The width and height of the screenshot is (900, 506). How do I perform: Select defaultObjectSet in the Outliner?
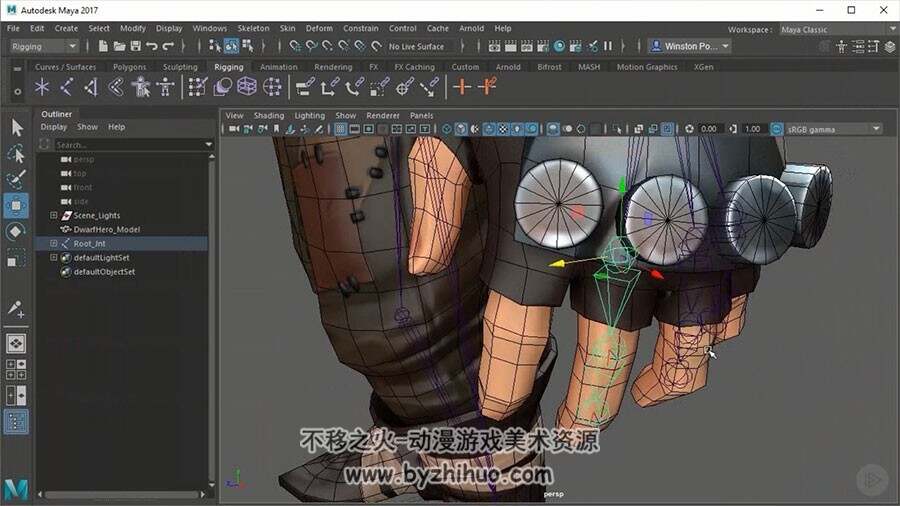coord(104,272)
